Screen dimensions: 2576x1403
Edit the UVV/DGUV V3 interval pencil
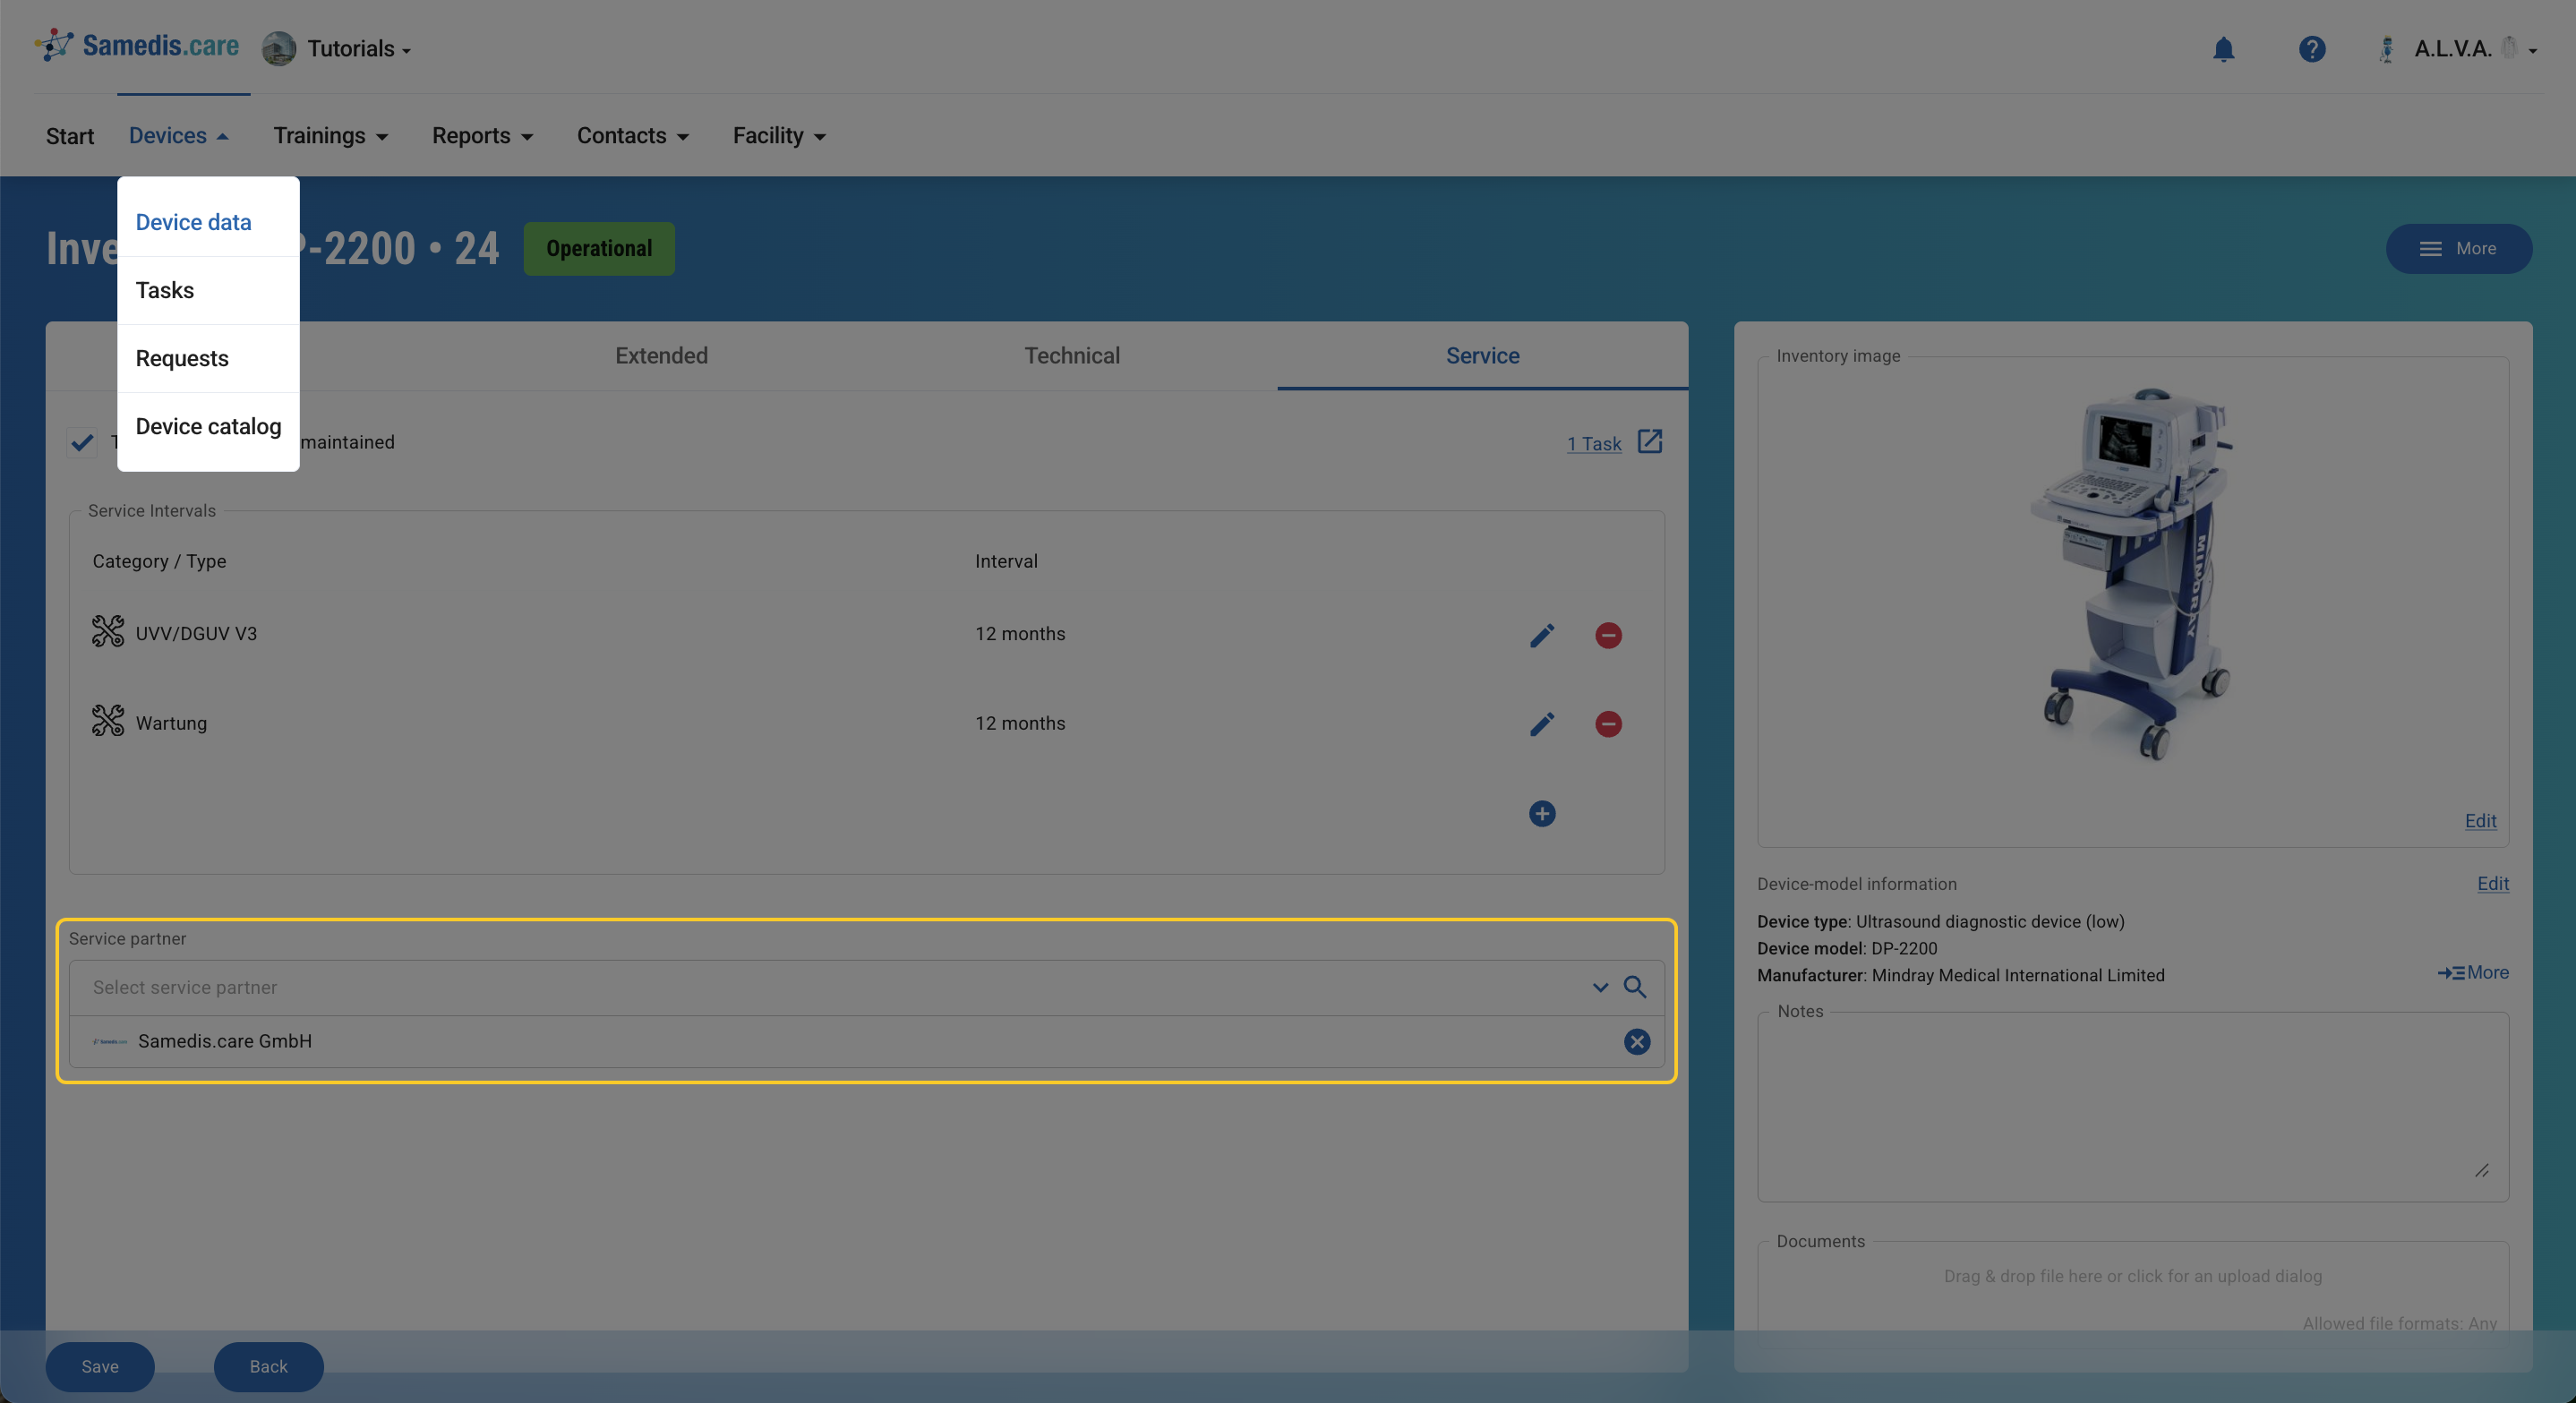[1541, 635]
